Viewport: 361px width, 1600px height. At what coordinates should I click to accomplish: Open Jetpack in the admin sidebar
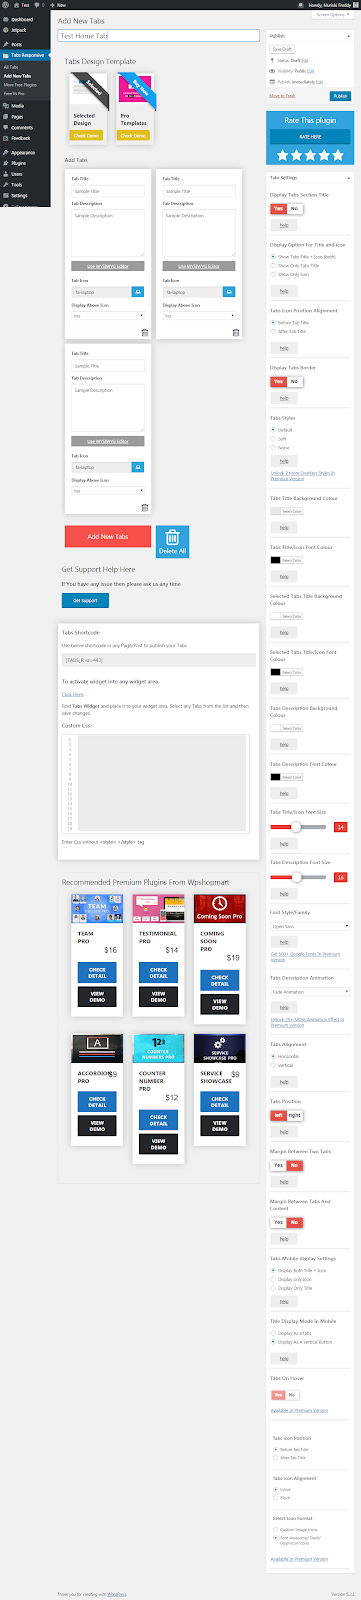19,31
